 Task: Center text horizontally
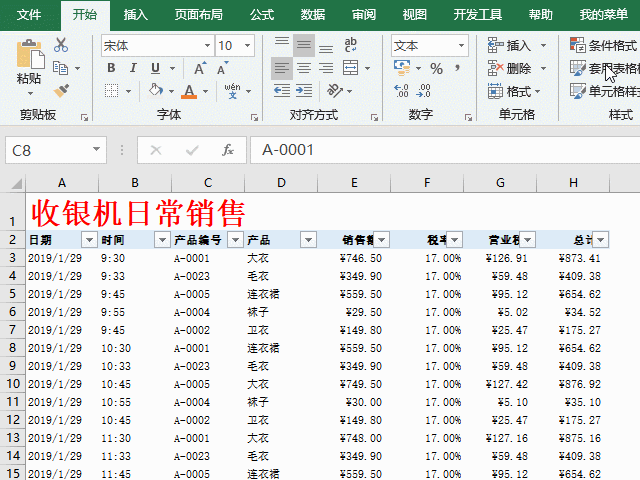(304, 68)
